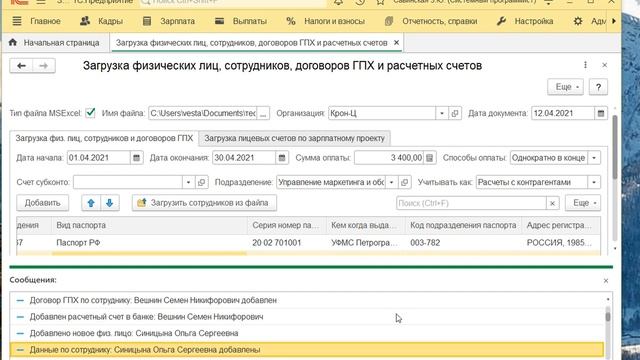Close the Сообщения panel
This screenshot has width=640, height=360.
pyautogui.click(x=606, y=280)
